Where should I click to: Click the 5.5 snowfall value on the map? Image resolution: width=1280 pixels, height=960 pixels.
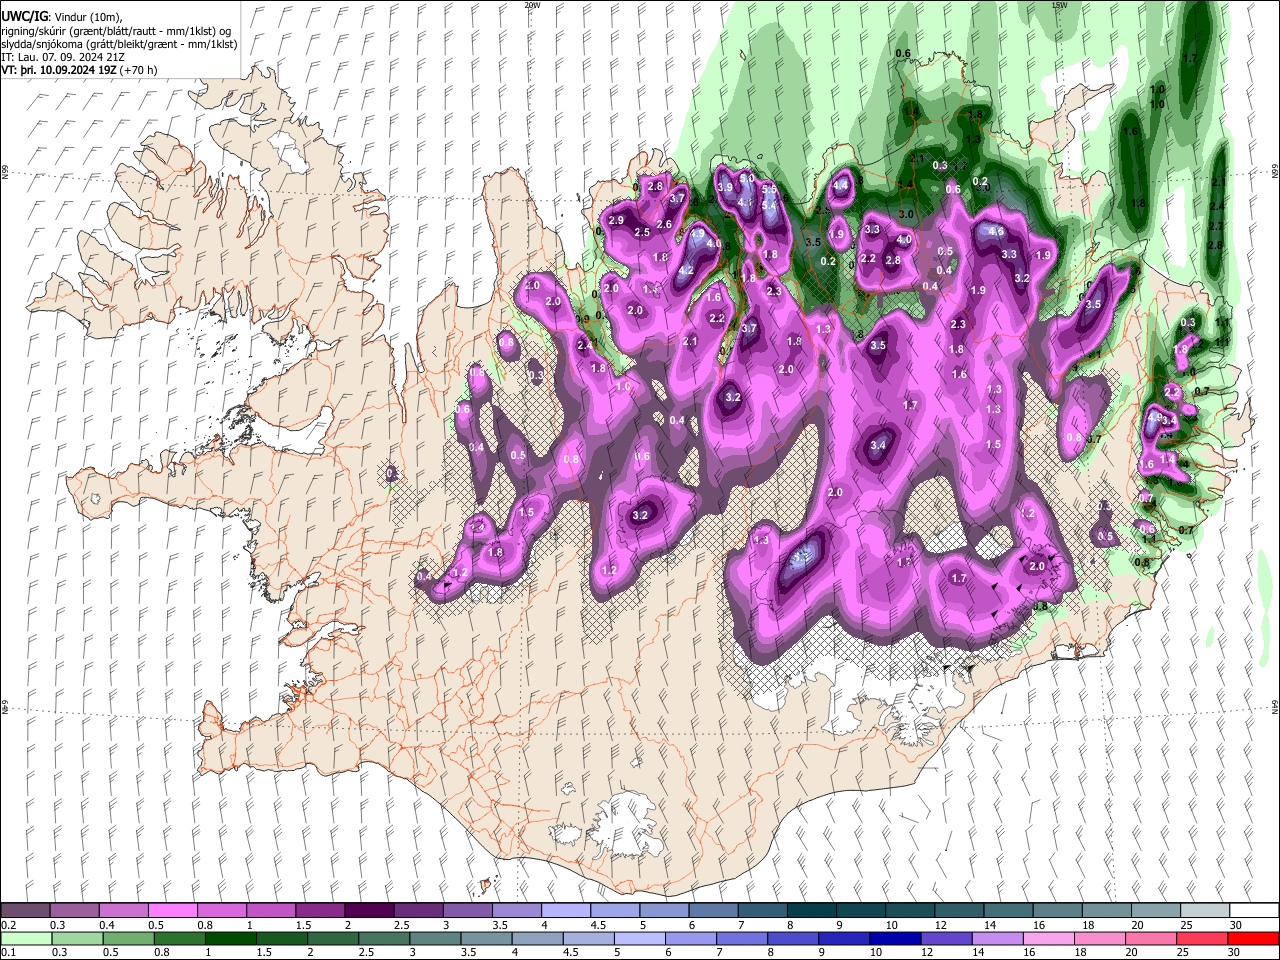(x=769, y=189)
